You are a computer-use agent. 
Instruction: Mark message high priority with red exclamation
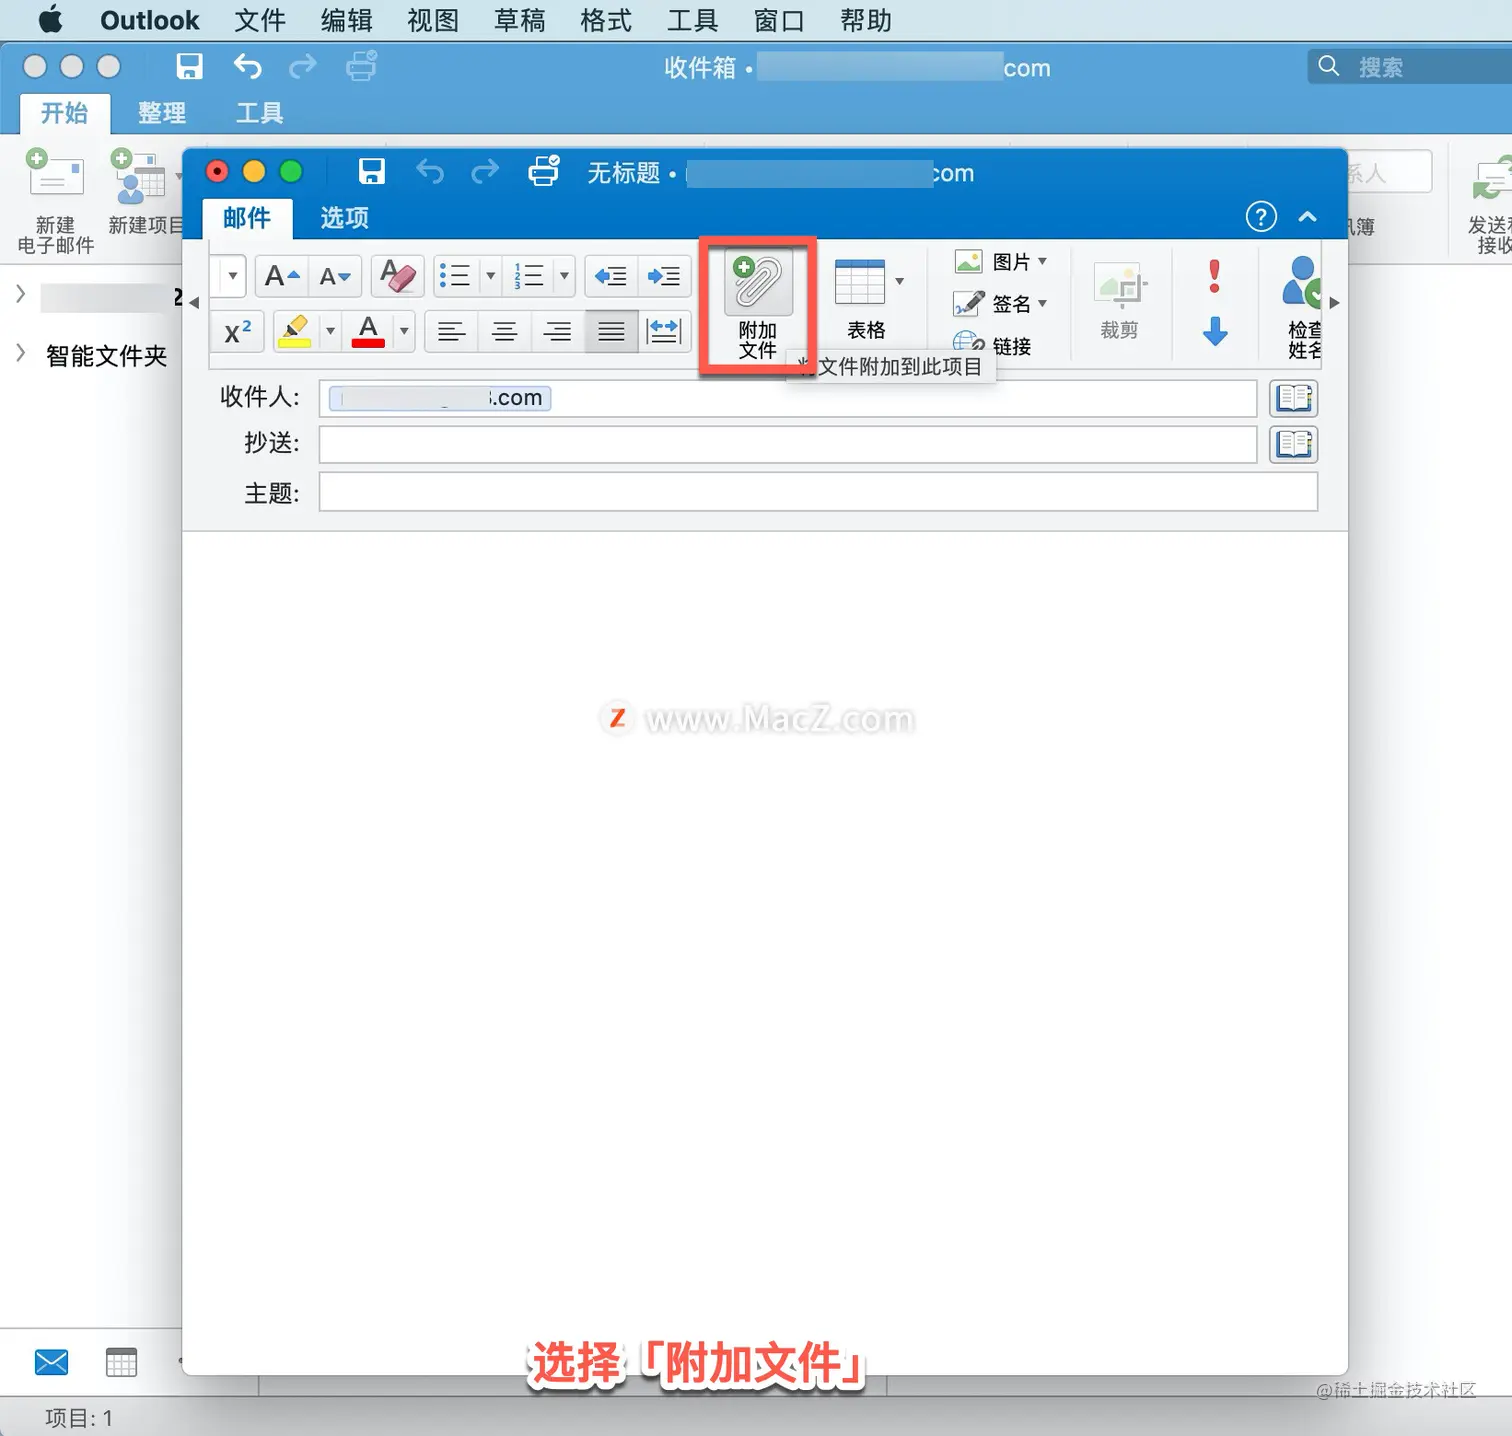pyautogui.click(x=1214, y=277)
